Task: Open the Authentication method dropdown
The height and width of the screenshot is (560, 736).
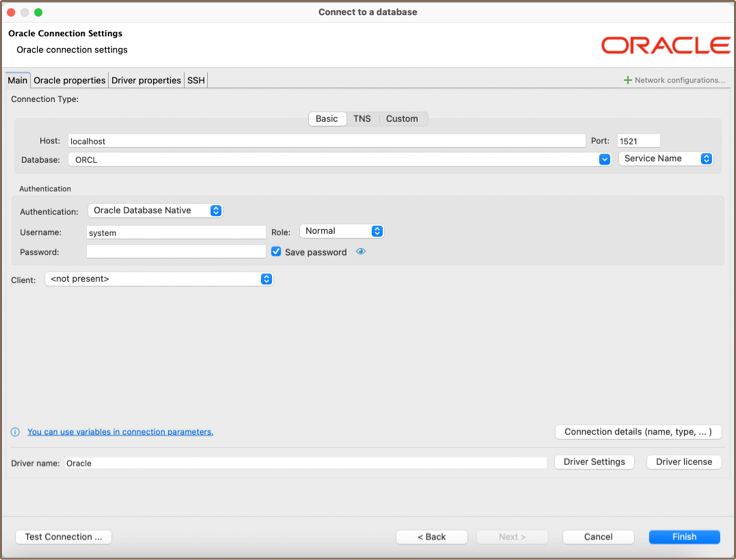Action: coord(156,211)
